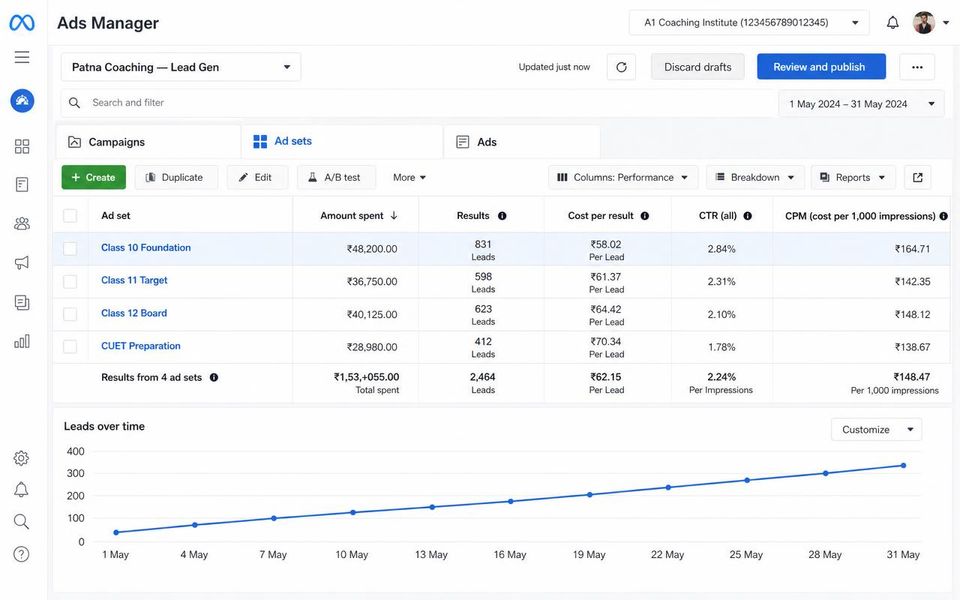Open the three-dot more options button
960x600 pixels.
pyautogui.click(x=917, y=67)
